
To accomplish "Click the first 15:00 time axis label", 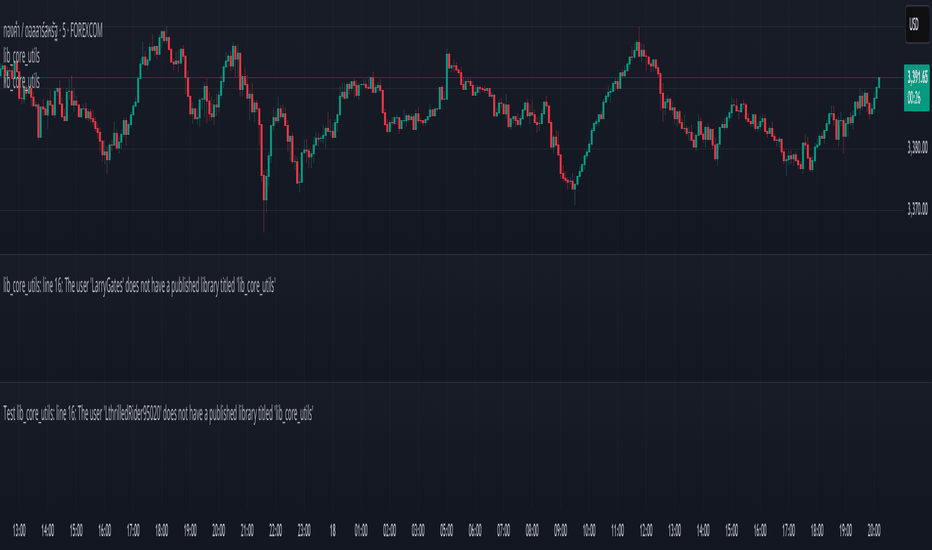I will pyautogui.click(x=76, y=530).
